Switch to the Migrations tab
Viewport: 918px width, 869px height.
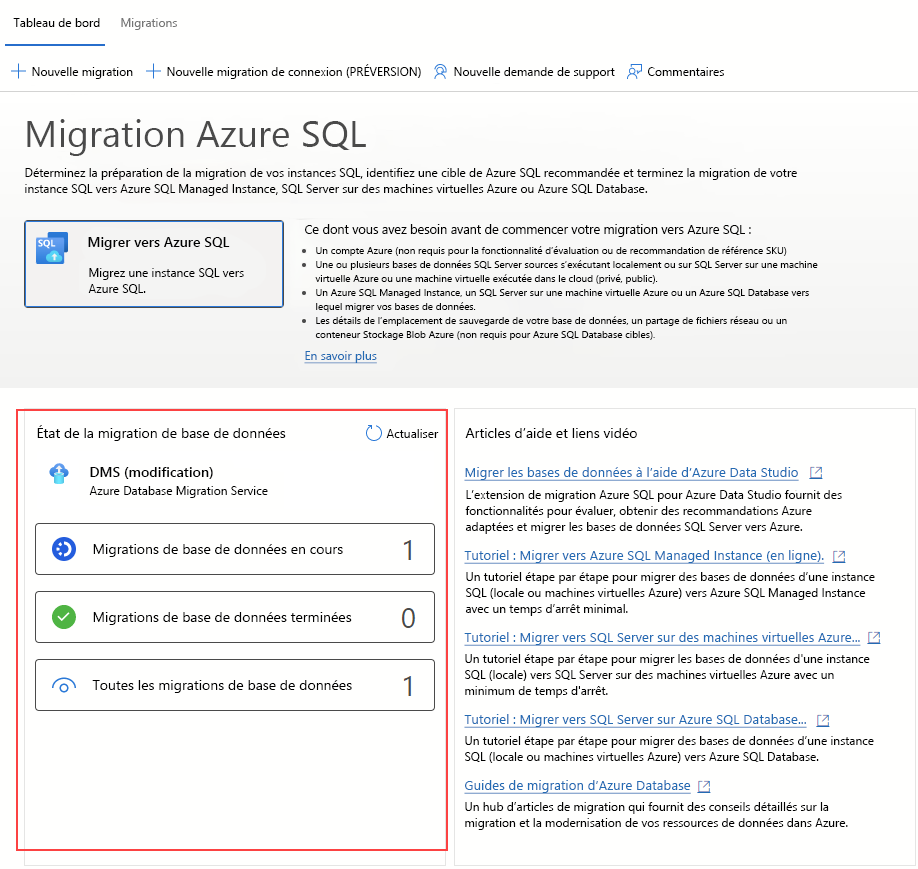(x=148, y=22)
